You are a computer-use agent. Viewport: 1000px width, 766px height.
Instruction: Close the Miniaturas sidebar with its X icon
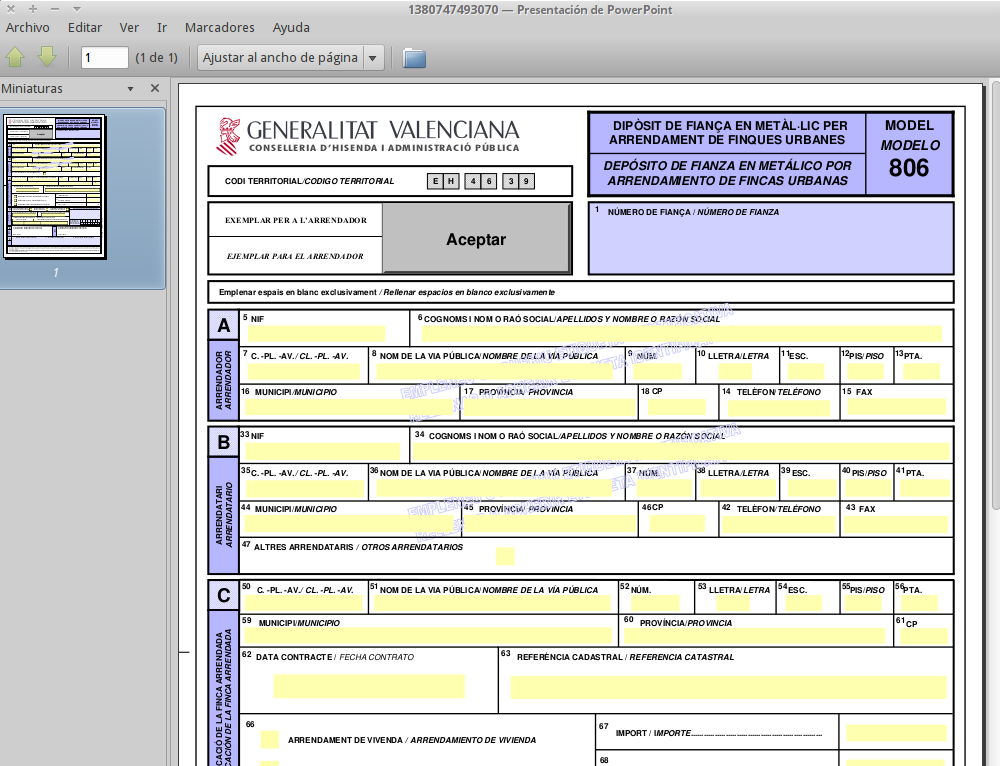(154, 88)
